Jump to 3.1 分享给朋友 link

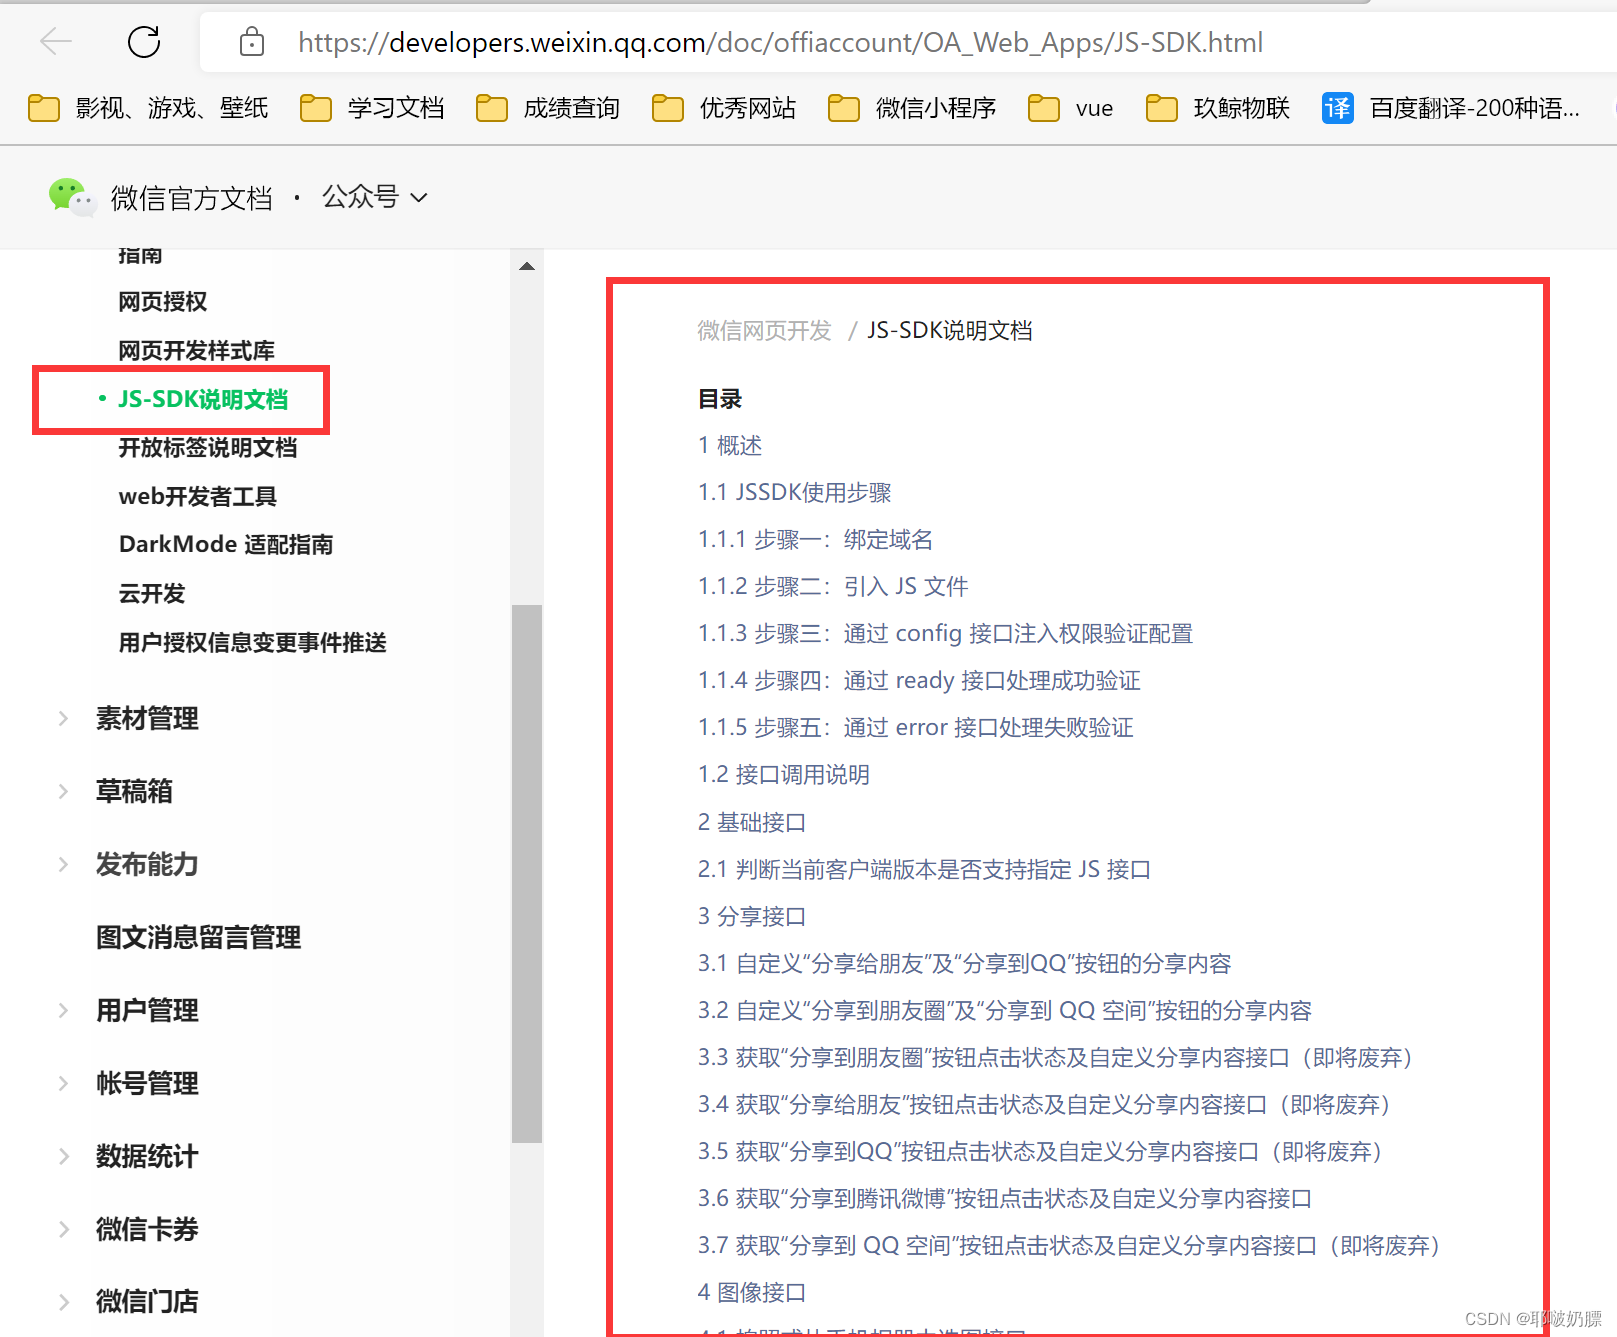point(964,963)
